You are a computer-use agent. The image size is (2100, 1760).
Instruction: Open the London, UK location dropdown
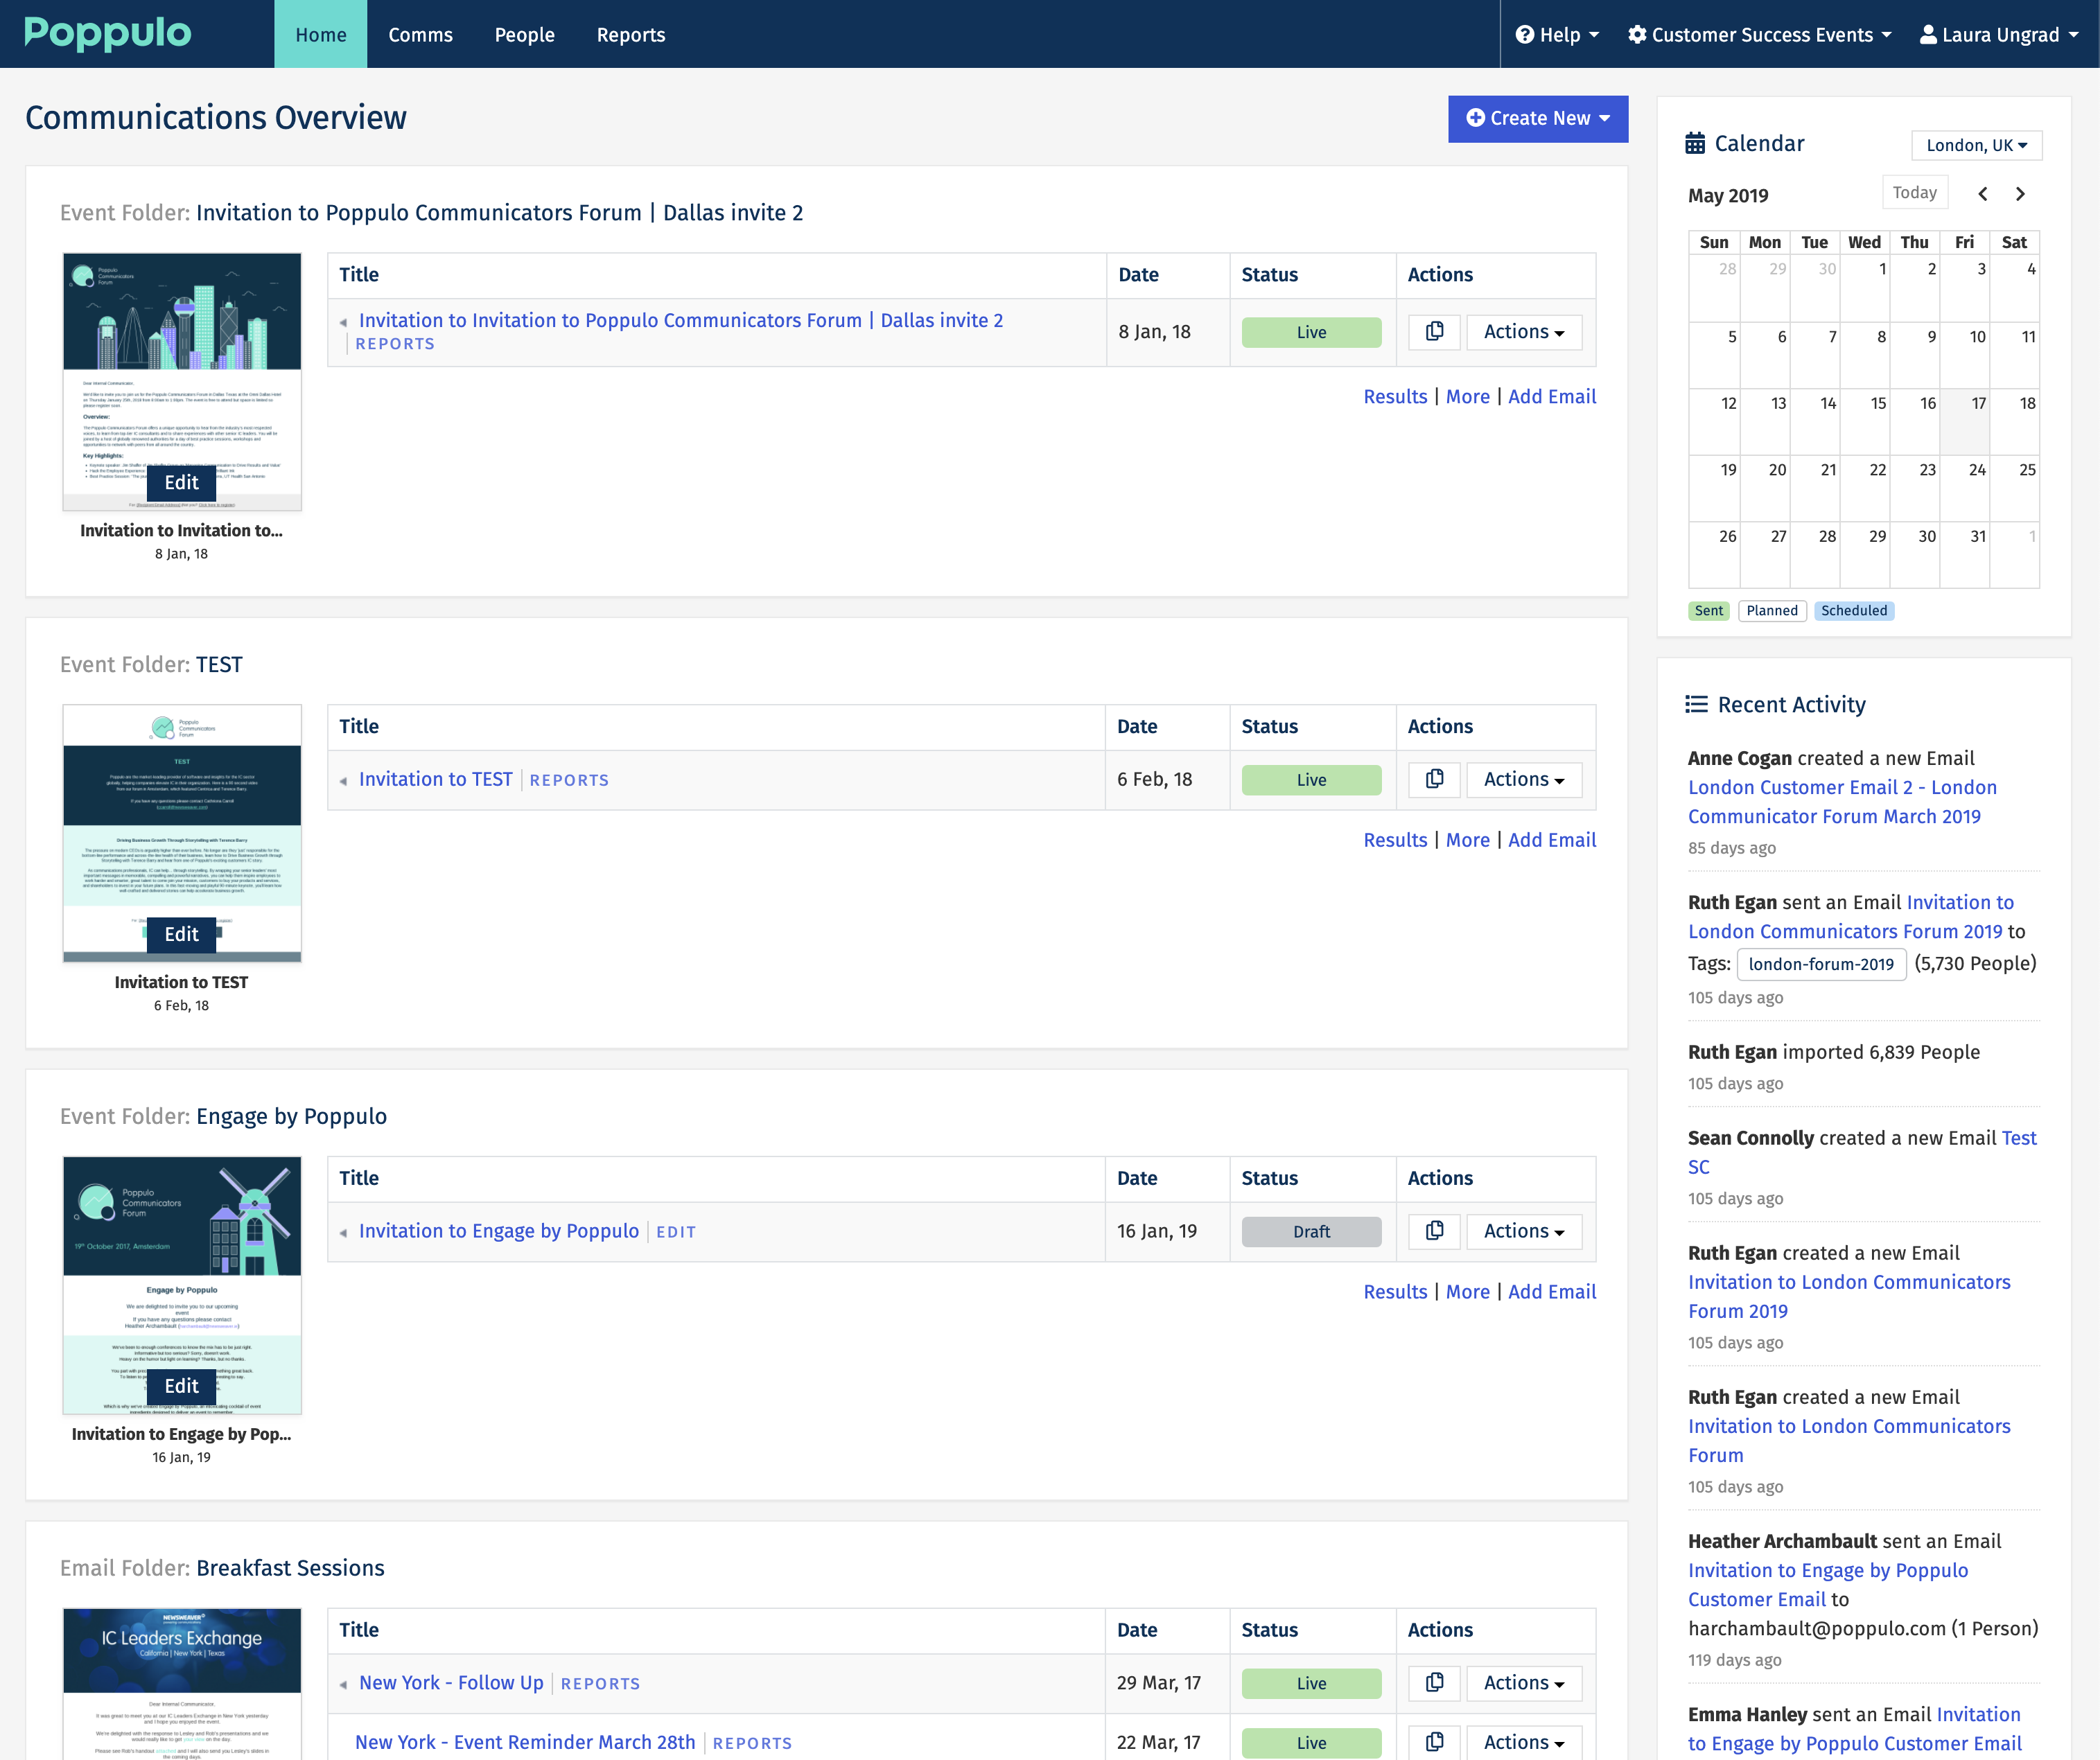point(1975,144)
